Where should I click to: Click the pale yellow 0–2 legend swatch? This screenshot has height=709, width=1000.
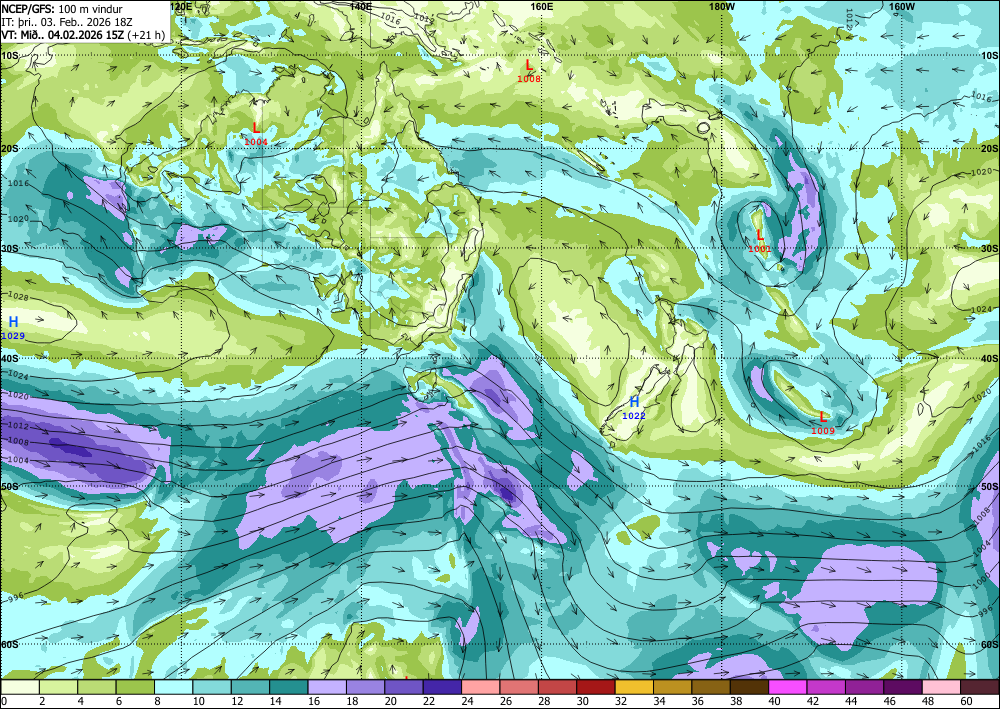click(20, 687)
